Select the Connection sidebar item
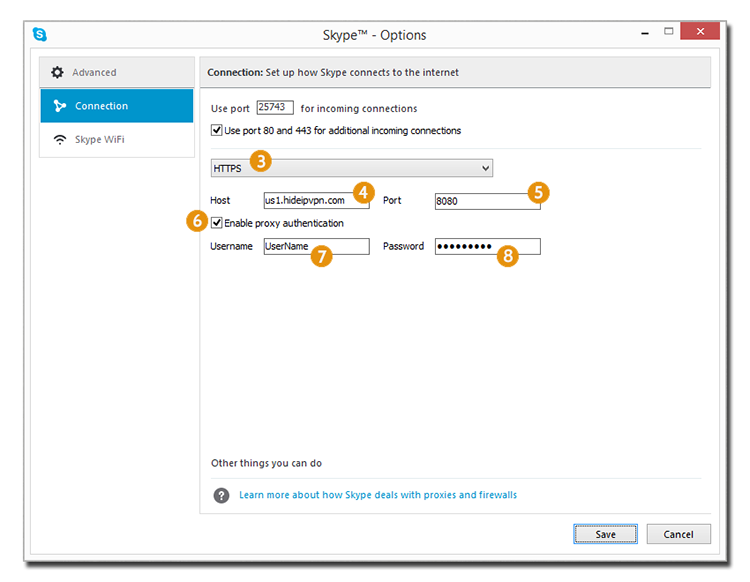Screen dimensions: 750x582 pyautogui.click(x=117, y=106)
